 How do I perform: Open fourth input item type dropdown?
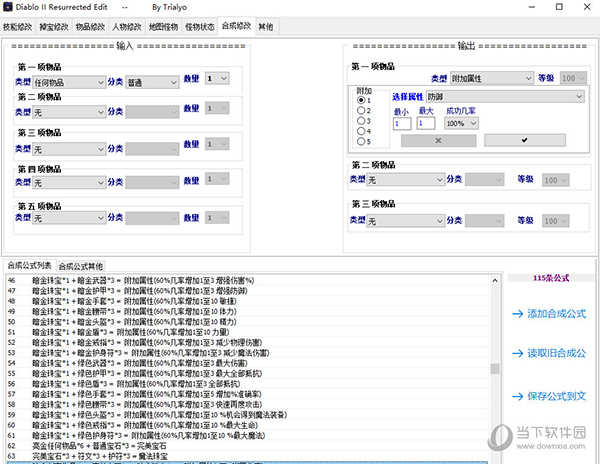point(69,182)
